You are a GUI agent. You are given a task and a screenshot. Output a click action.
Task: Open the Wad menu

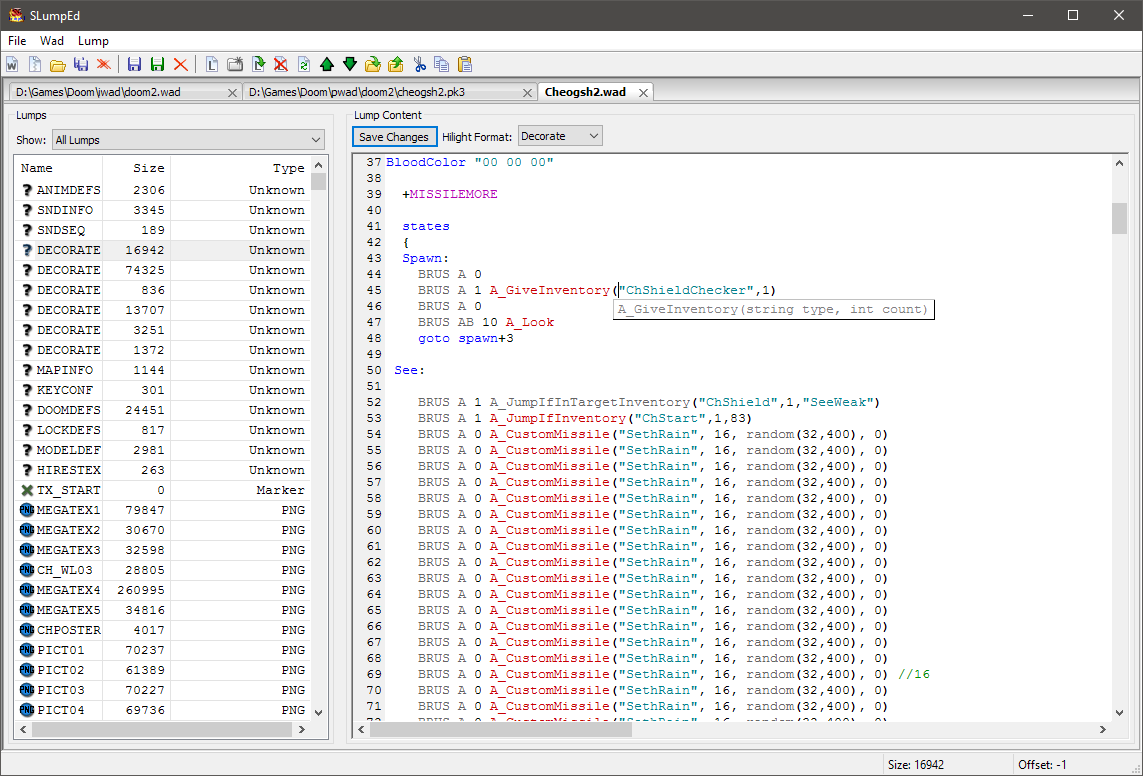[52, 41]
